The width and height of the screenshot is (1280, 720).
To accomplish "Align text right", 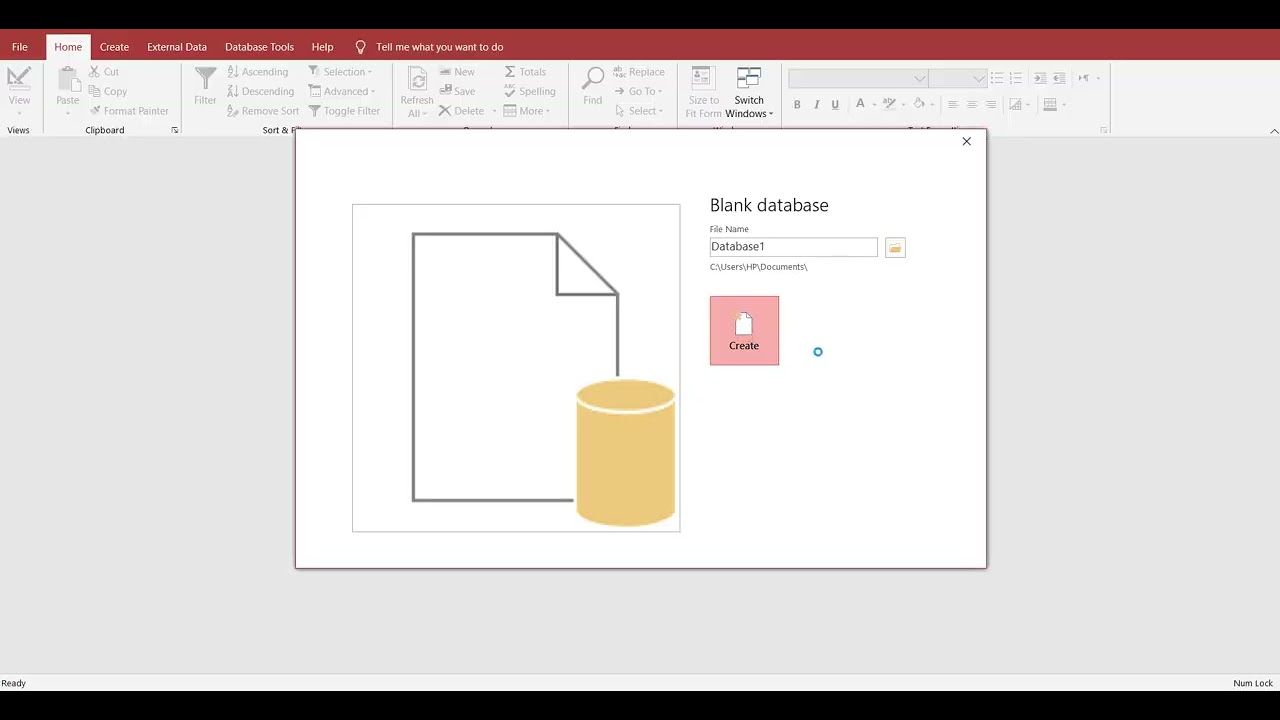I will pos(991,104).
